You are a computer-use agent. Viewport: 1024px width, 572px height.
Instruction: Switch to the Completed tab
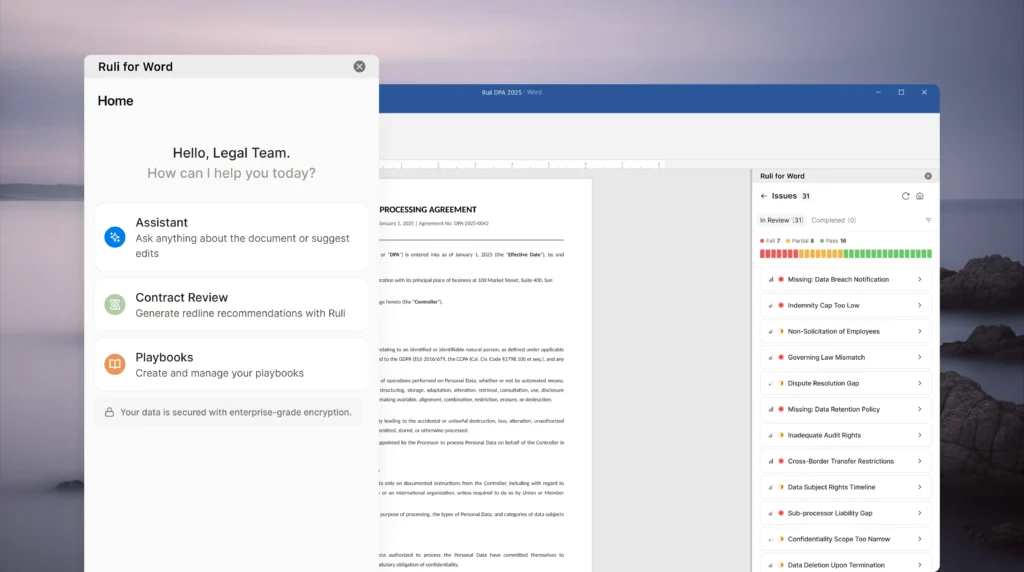coord(833,220)
